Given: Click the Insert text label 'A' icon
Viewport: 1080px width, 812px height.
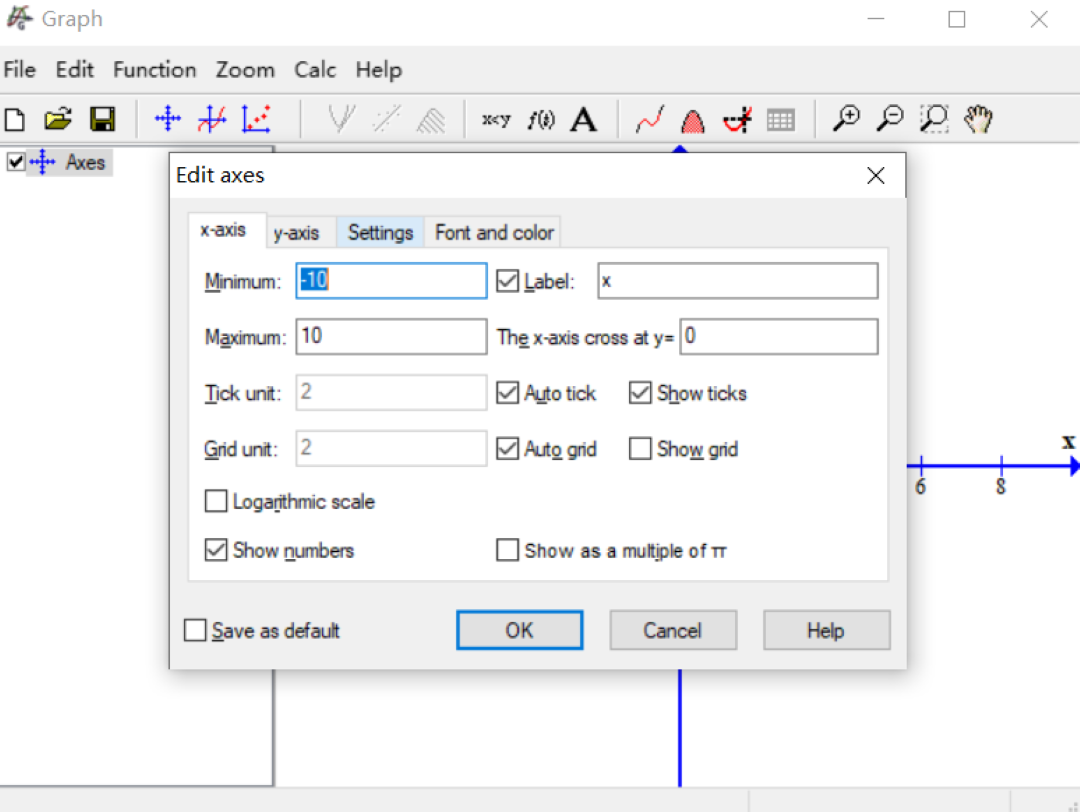Looking at the screenshot, I should click(x=584, y=120).
